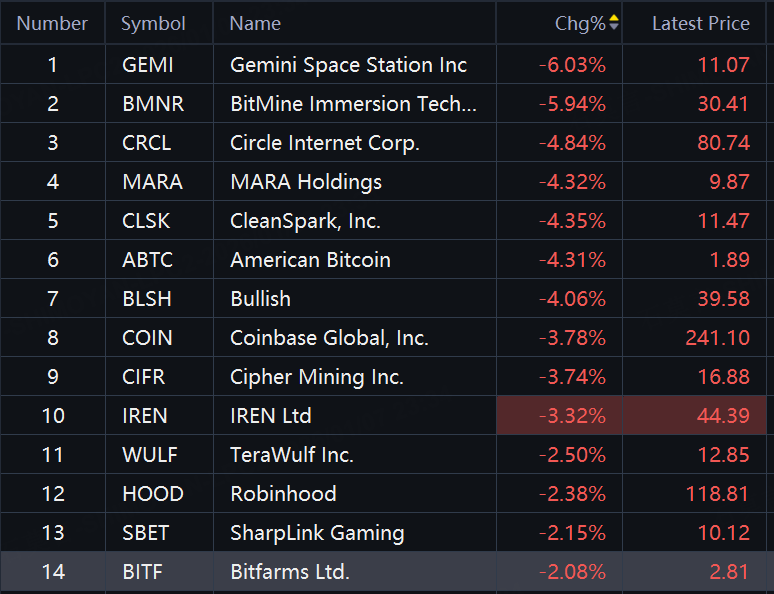Open the GEMI symbol row

147,65
